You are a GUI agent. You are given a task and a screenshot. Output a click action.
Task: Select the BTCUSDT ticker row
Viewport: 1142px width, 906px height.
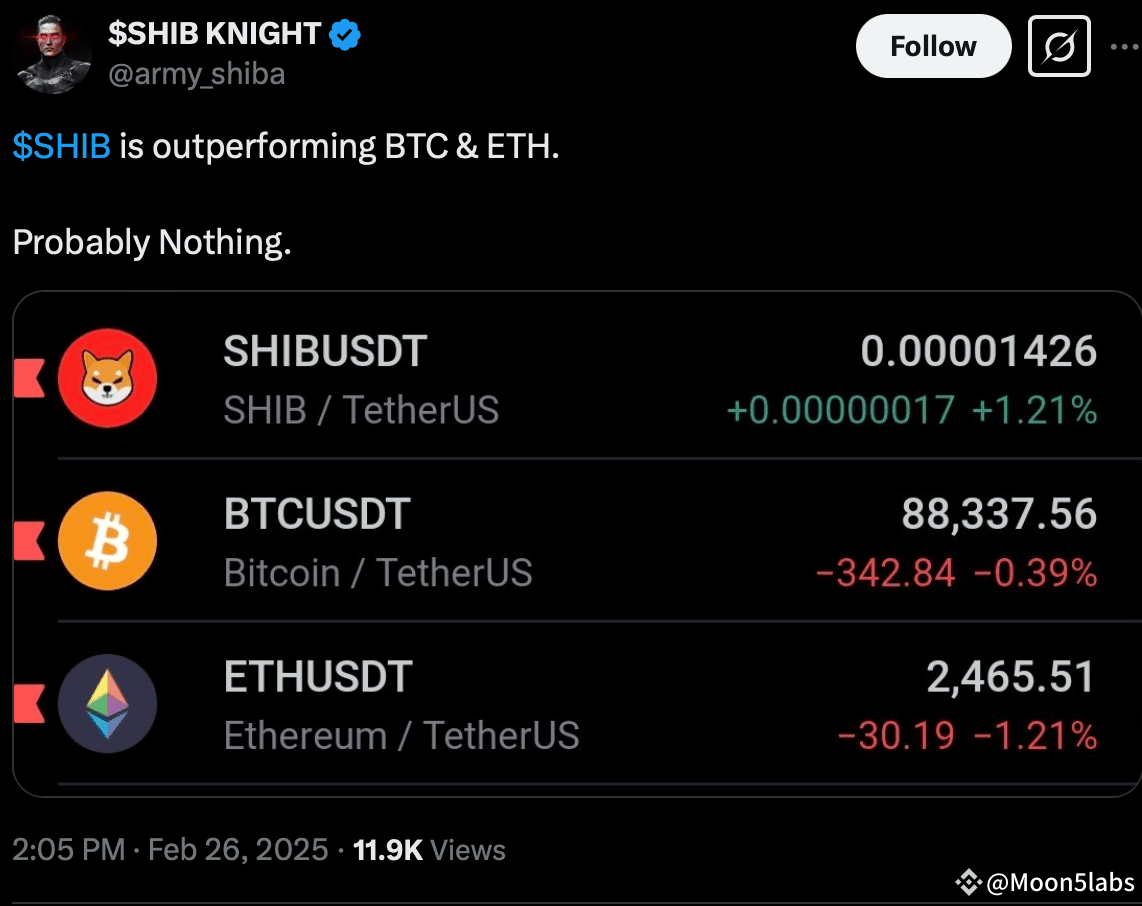pos(600,541)
